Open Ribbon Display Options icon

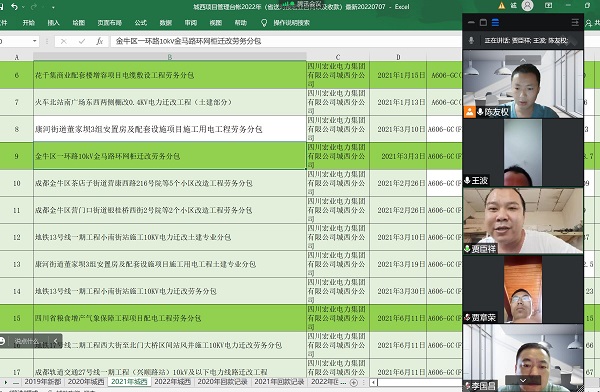coord(548,5)
